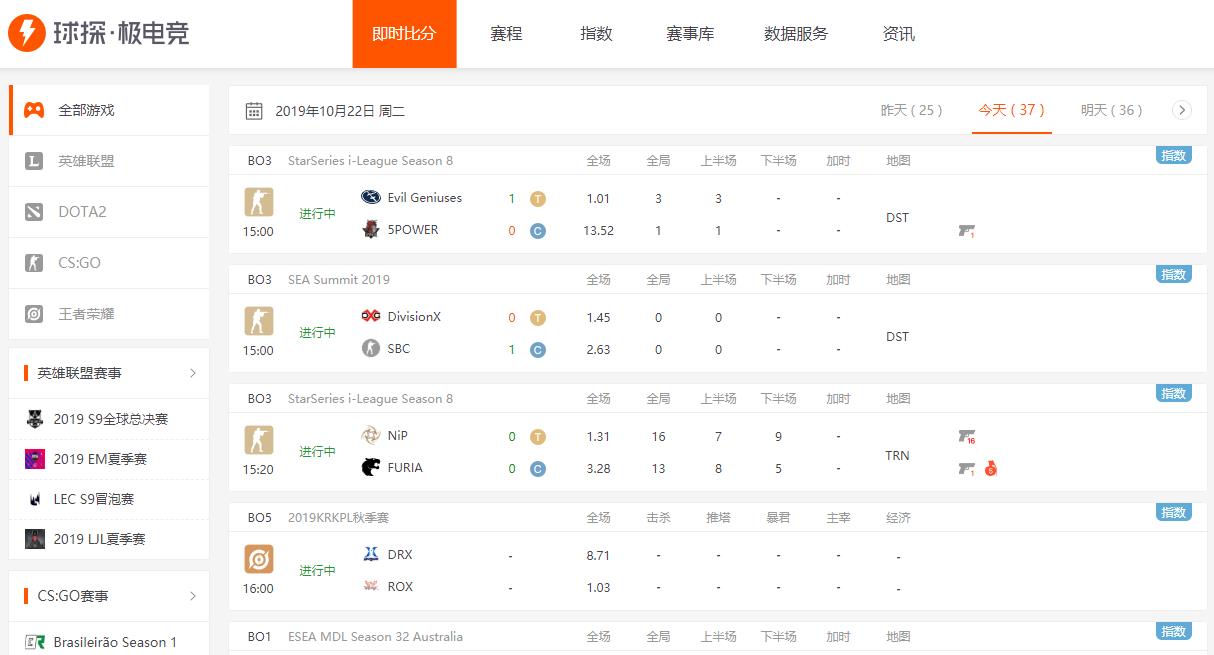Viewport: 1214px width, 655px height.
Task: Go to next dates with the right arrow
Action: pyautogui.click(x=1182, y=110)
